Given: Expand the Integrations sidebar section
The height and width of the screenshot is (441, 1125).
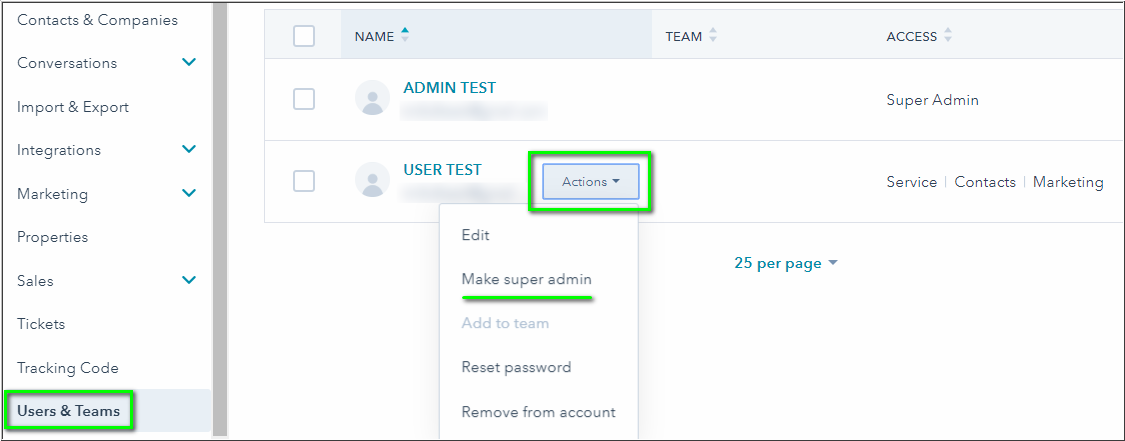Looking at the screenshot, I should pos(189,150).
